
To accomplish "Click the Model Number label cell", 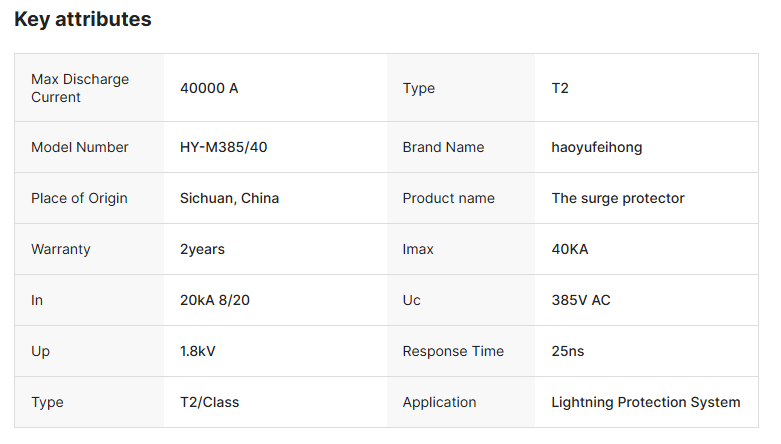I will click(x=80, y=147).
